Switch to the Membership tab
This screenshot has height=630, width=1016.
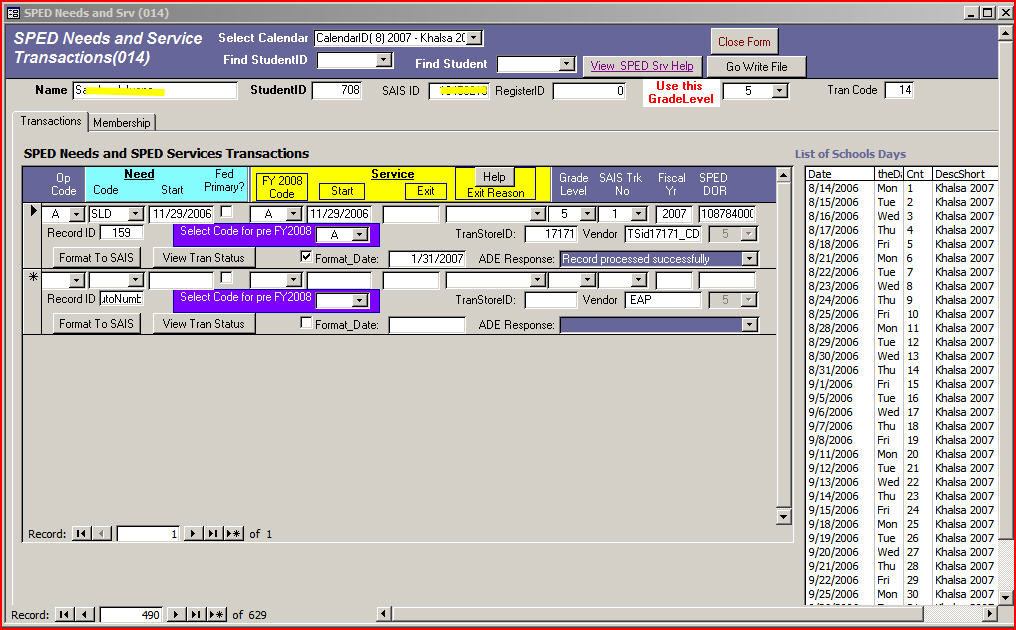pos(122,122)
